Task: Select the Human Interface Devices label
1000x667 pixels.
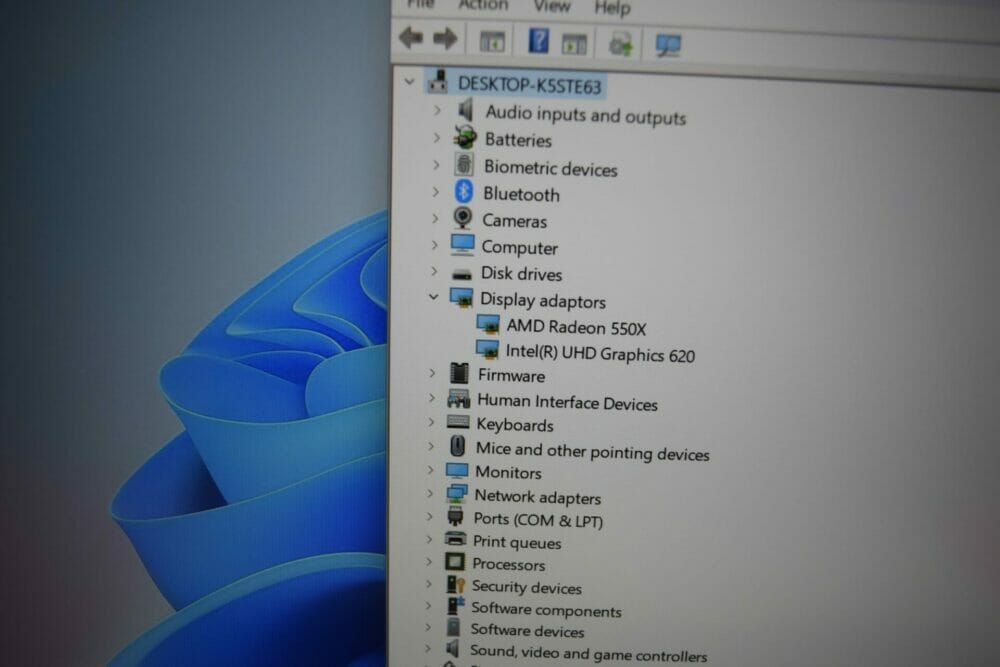Action: 567,402
